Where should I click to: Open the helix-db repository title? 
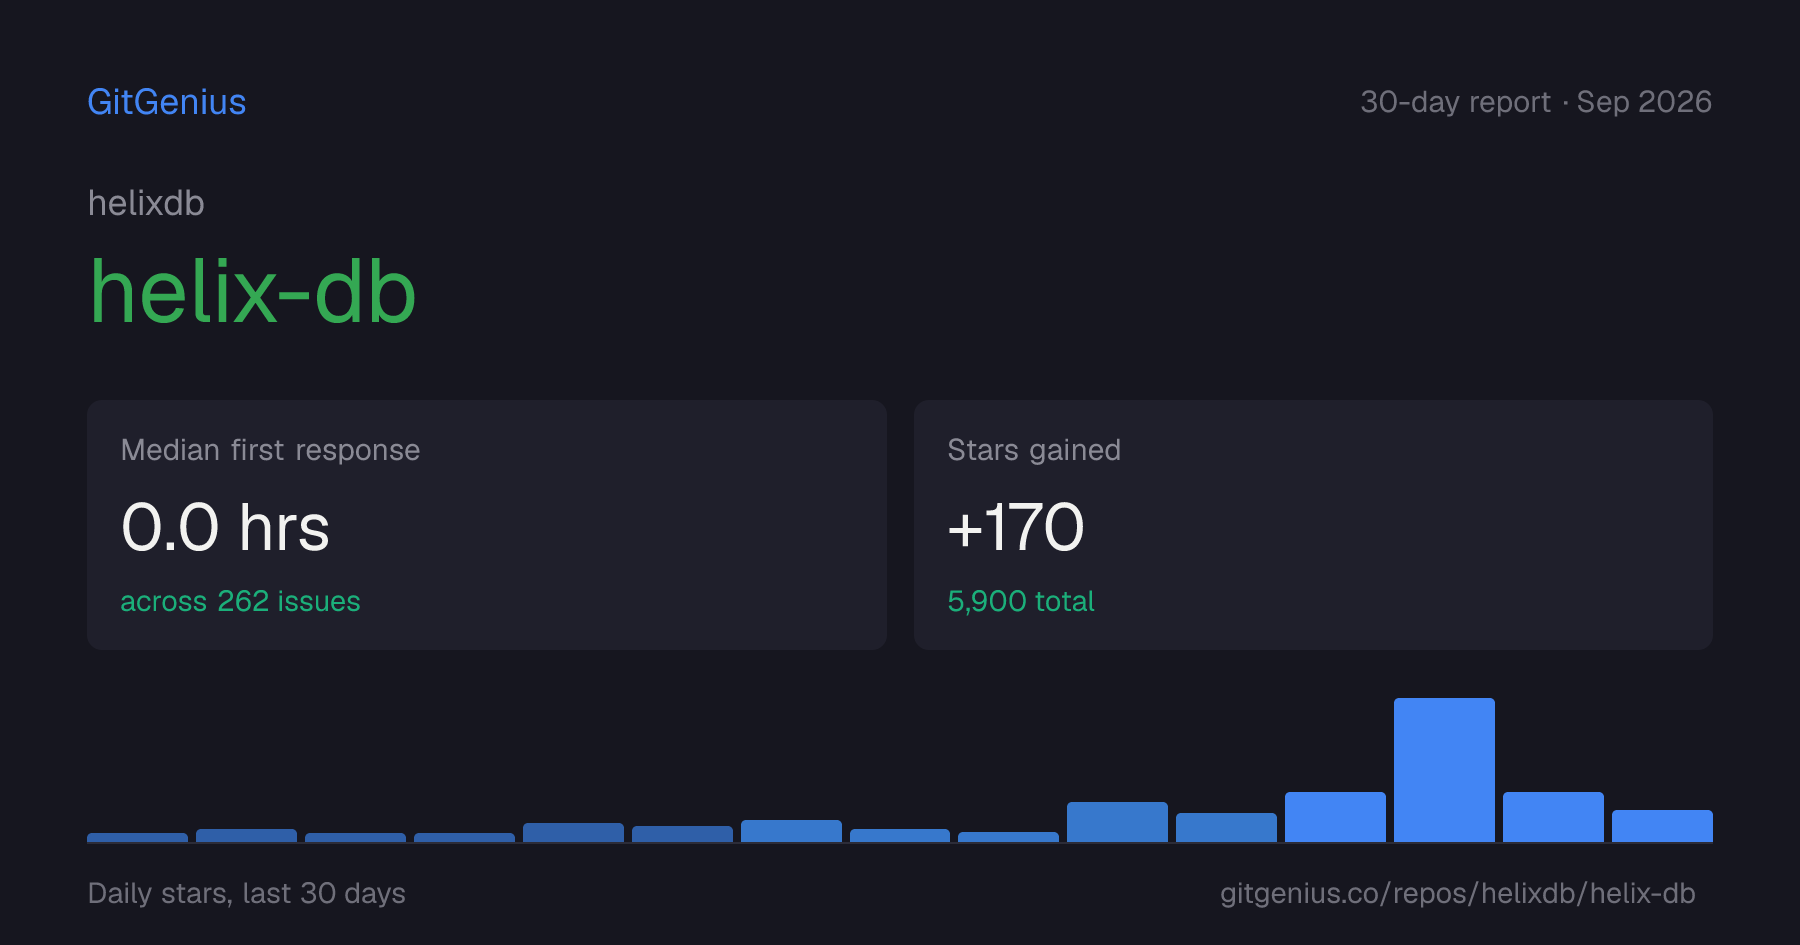coord(253,292)
